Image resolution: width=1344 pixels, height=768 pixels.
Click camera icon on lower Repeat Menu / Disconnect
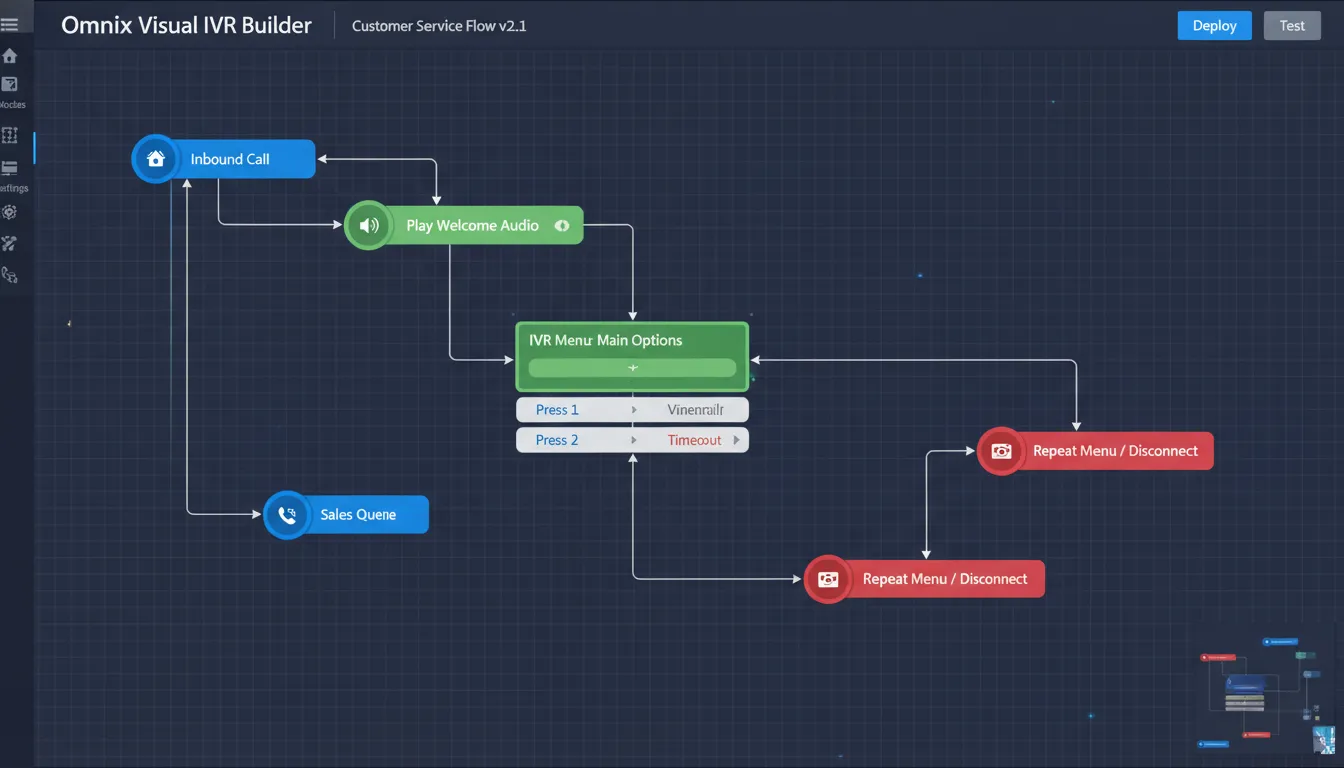point(828,579)
